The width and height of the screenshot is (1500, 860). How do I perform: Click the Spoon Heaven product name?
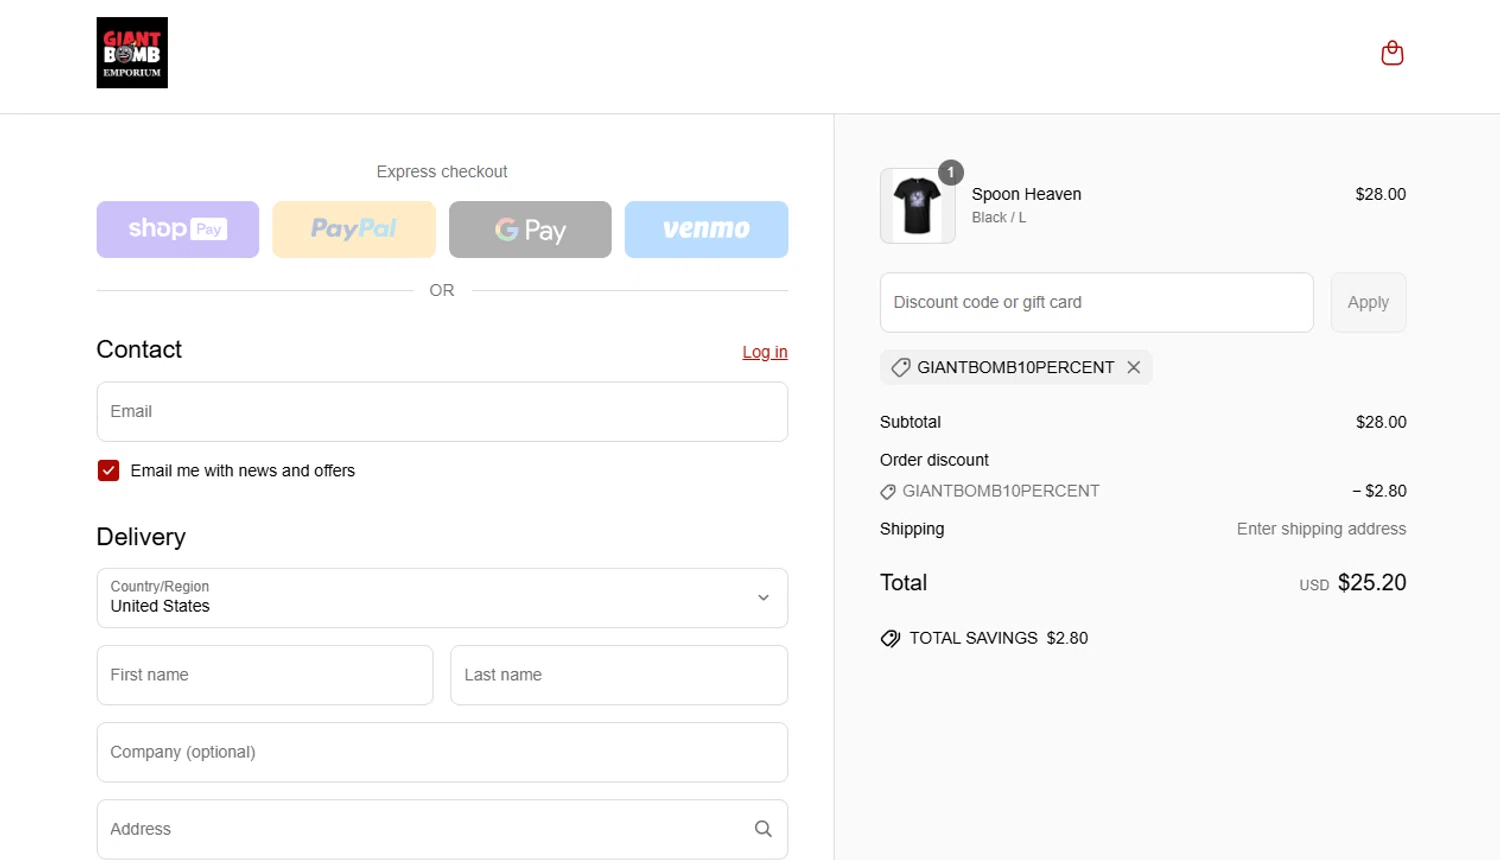tap(1026, 194)
